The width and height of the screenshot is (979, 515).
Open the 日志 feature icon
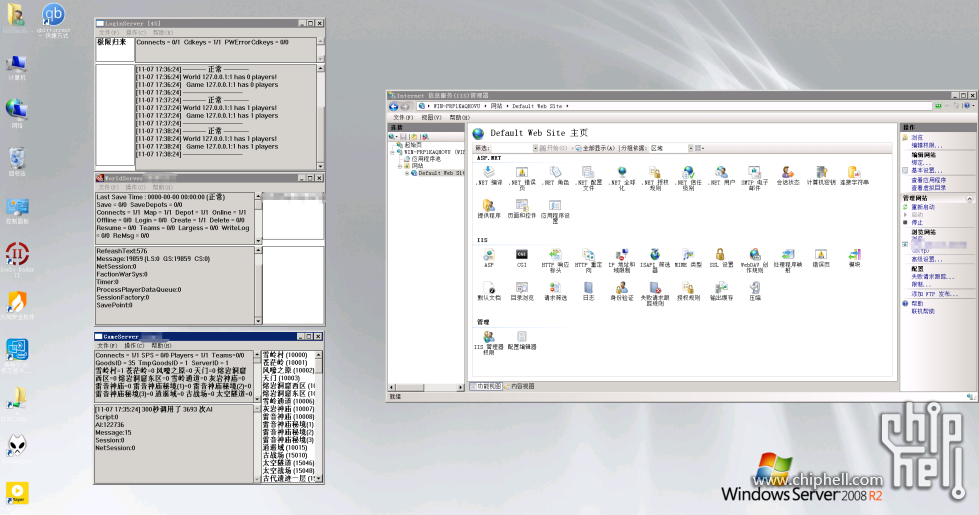coord(588,289)
